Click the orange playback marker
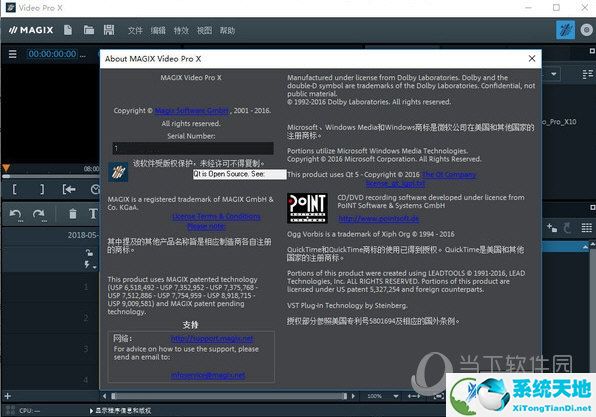The width and height of the screenshot is (596, 417). pyautogui.click(x=6, y=168)
